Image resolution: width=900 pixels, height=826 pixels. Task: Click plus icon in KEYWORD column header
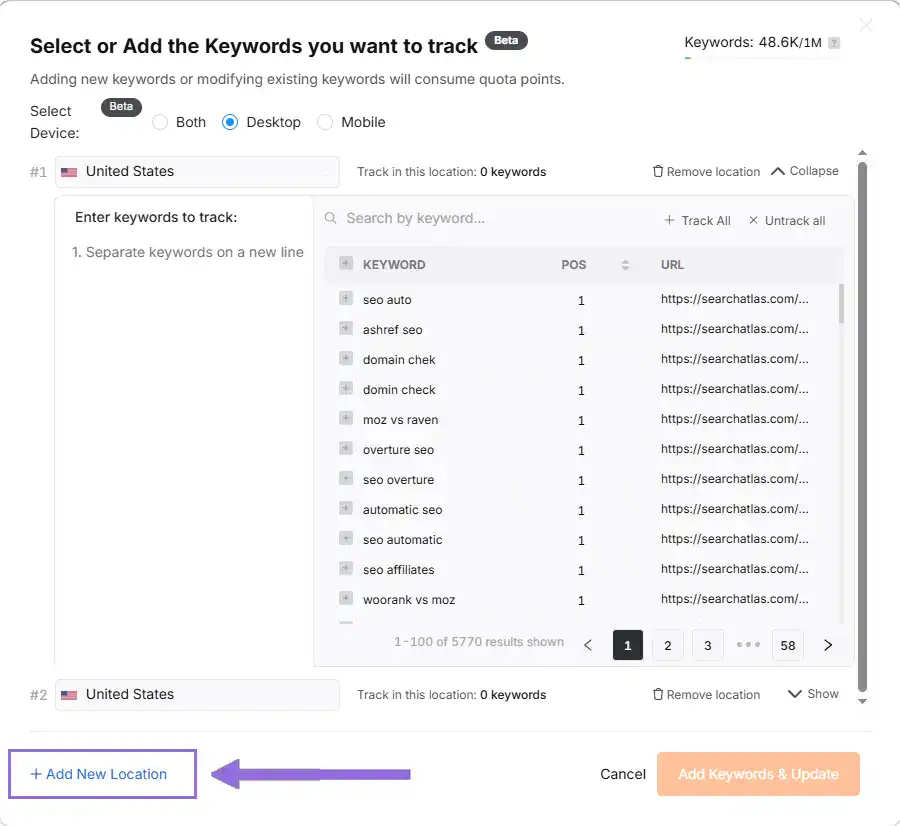coord(346,264)
